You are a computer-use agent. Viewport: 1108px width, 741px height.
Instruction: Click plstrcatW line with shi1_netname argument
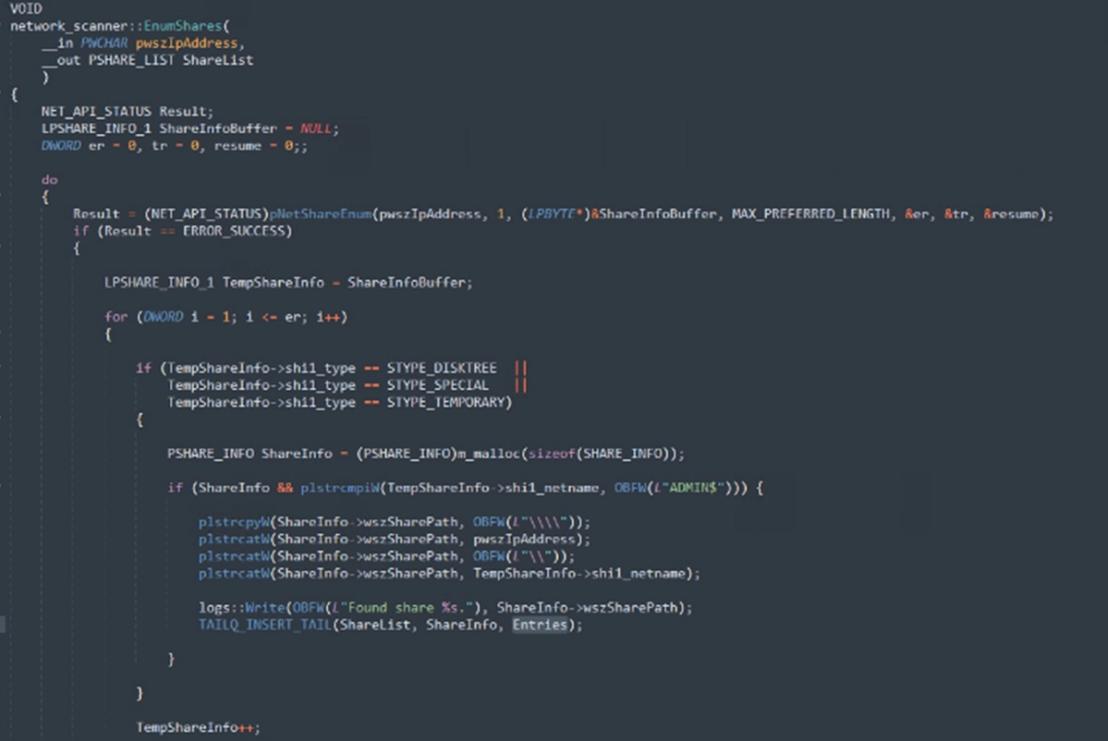tap(449, 574)
